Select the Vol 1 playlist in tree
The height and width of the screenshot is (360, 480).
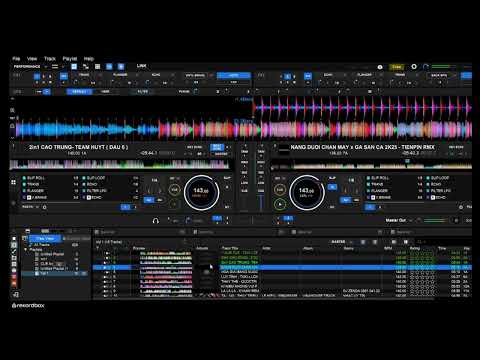pos(44,273)
